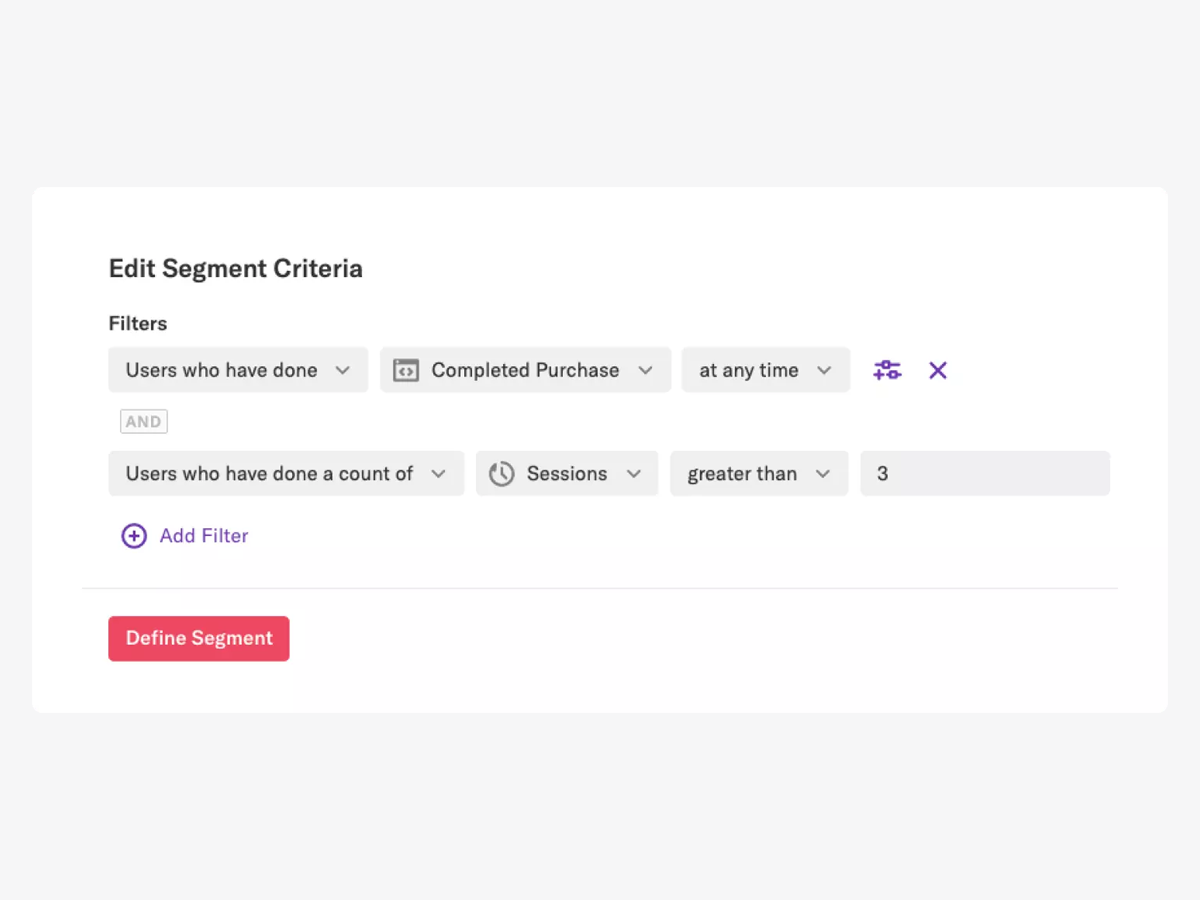
Task: Click the chevron on the greater than selector
Action: point(823,473)
